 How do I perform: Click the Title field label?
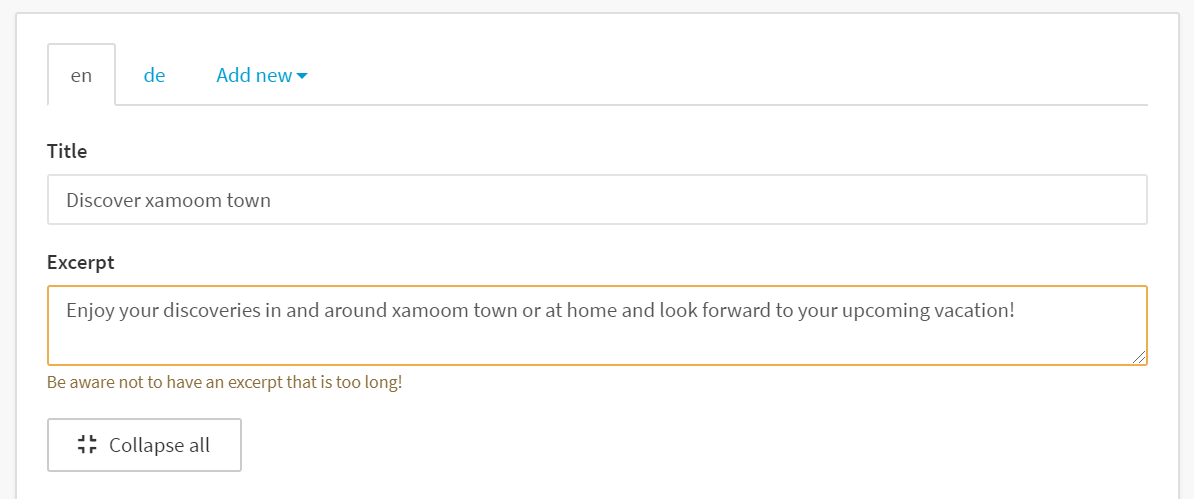(x=67, y=151)
